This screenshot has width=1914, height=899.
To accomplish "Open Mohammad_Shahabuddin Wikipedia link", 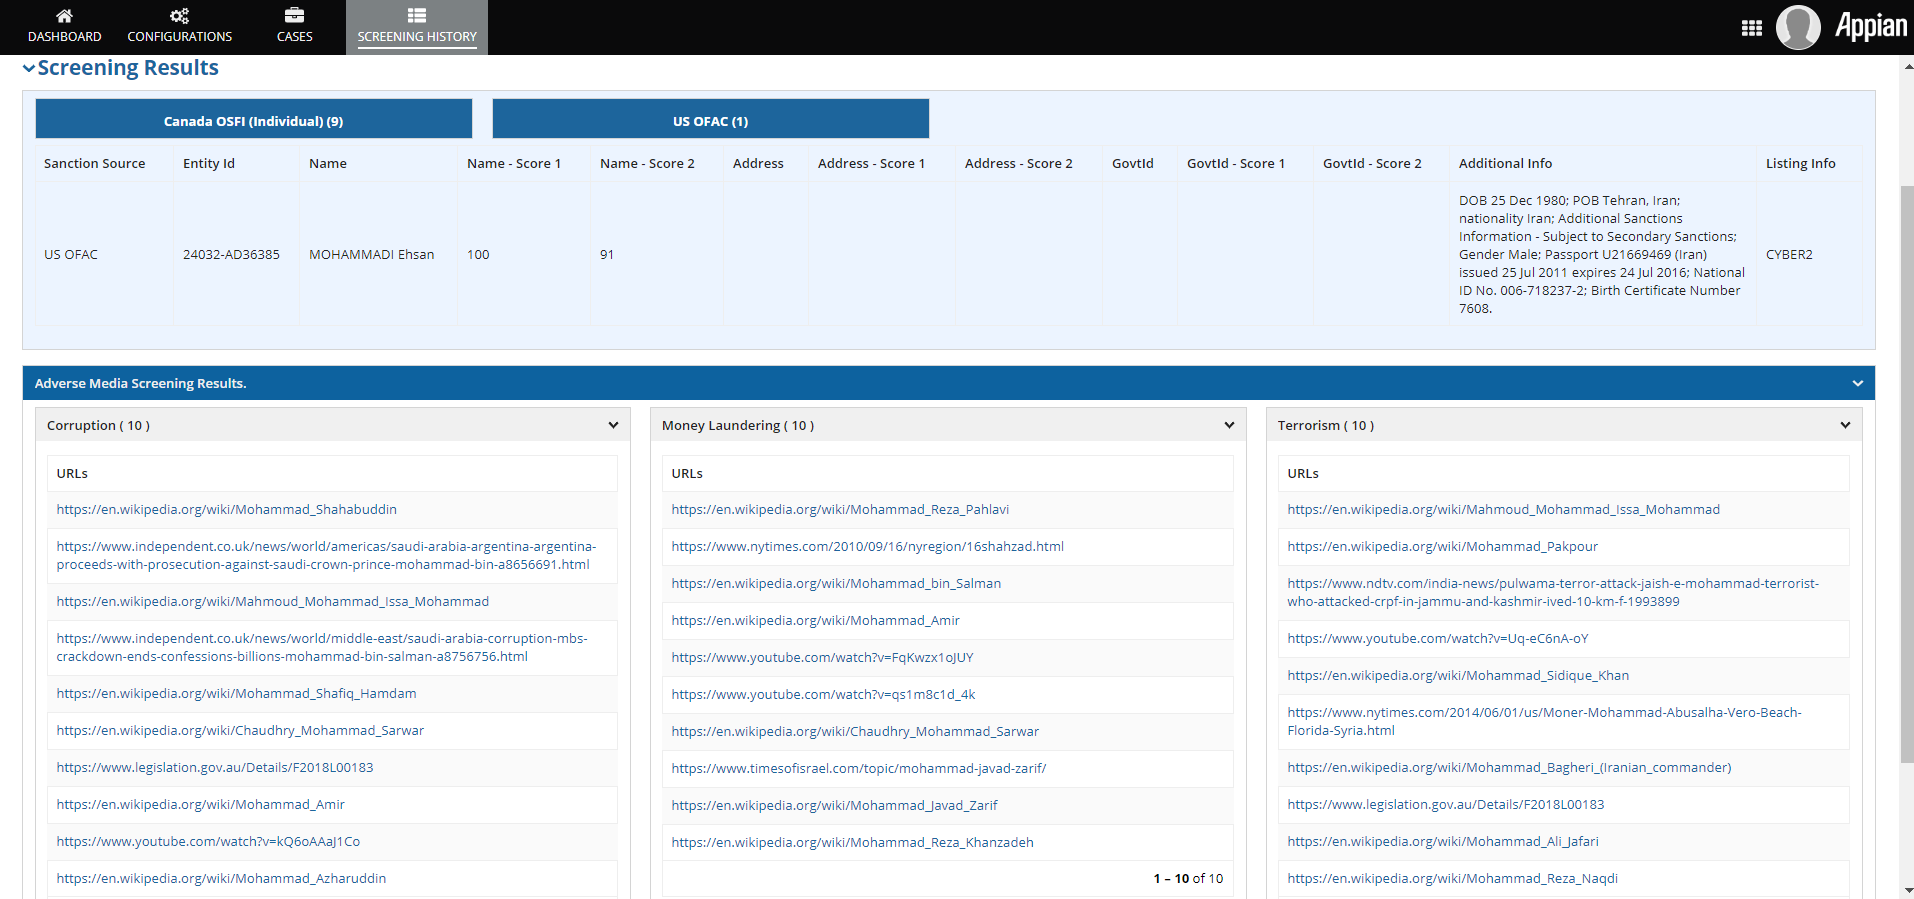I will click(x=227, y=509).
